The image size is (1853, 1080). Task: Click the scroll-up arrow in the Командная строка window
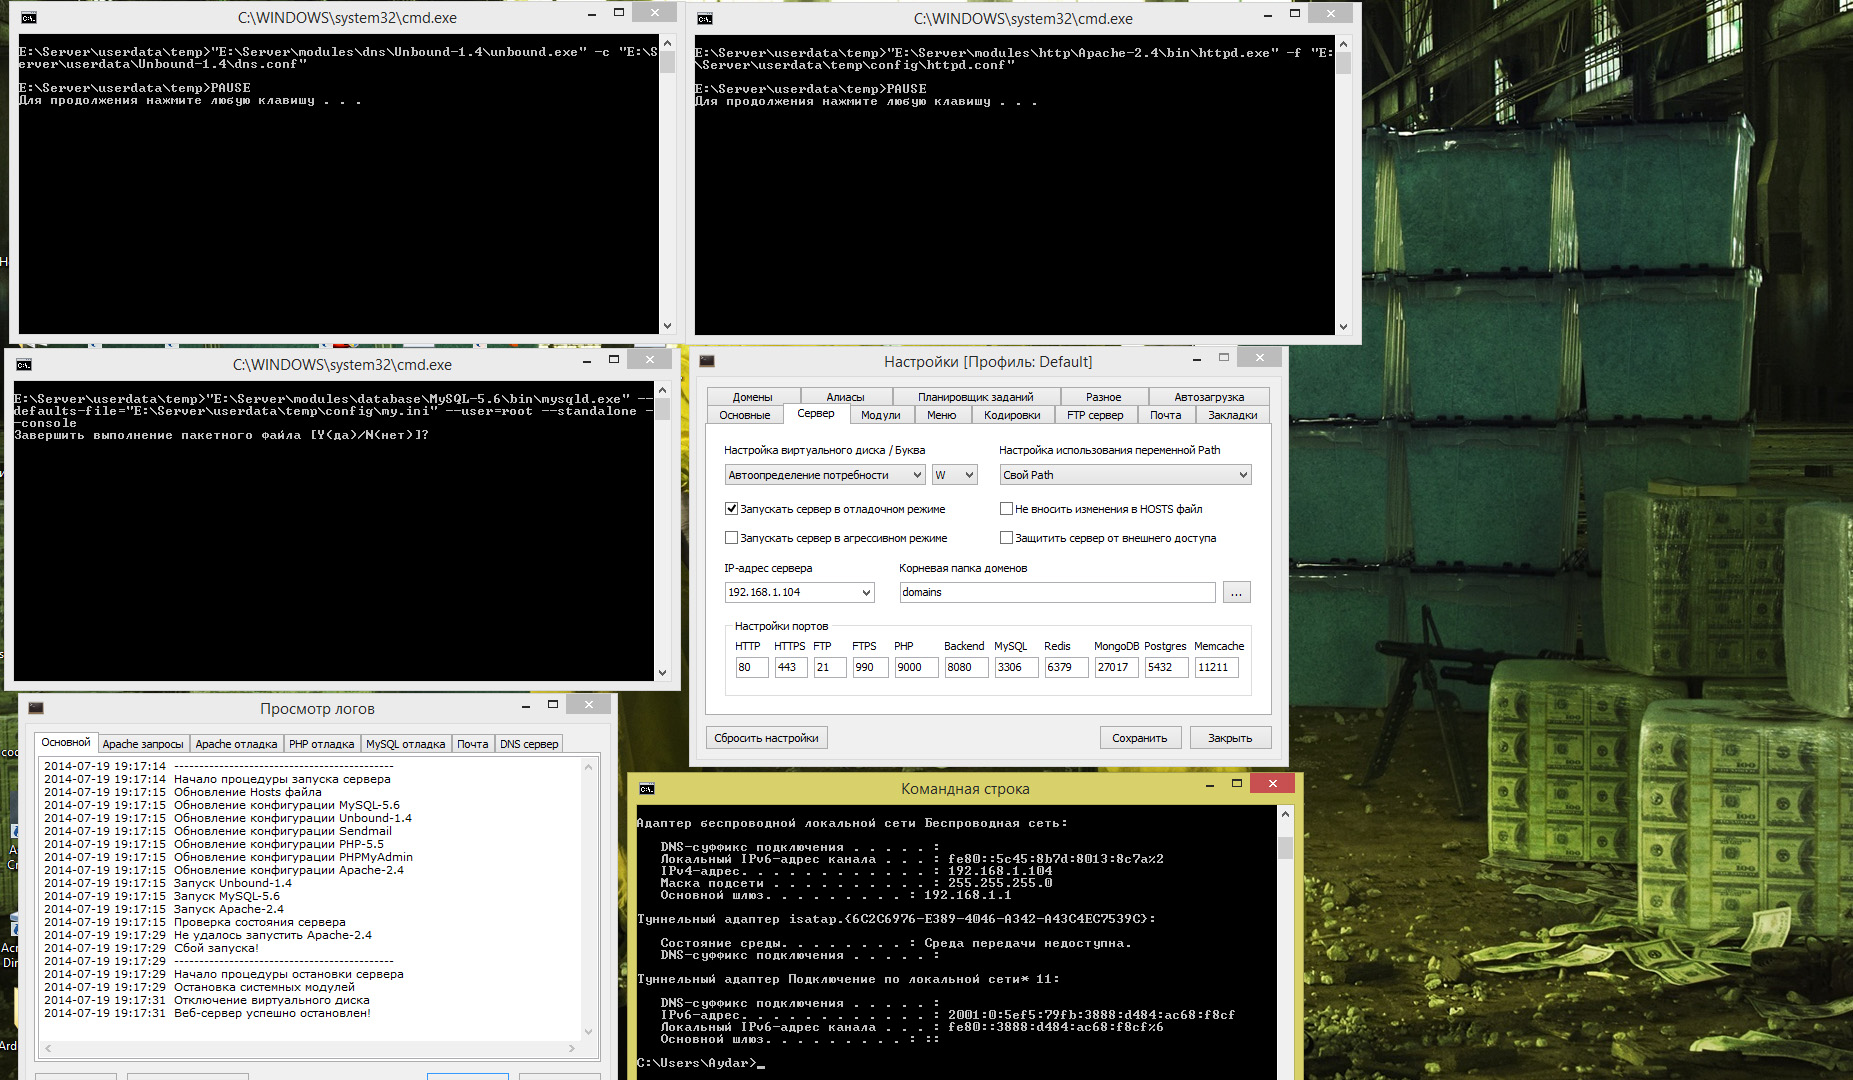tap(1285, 815)
